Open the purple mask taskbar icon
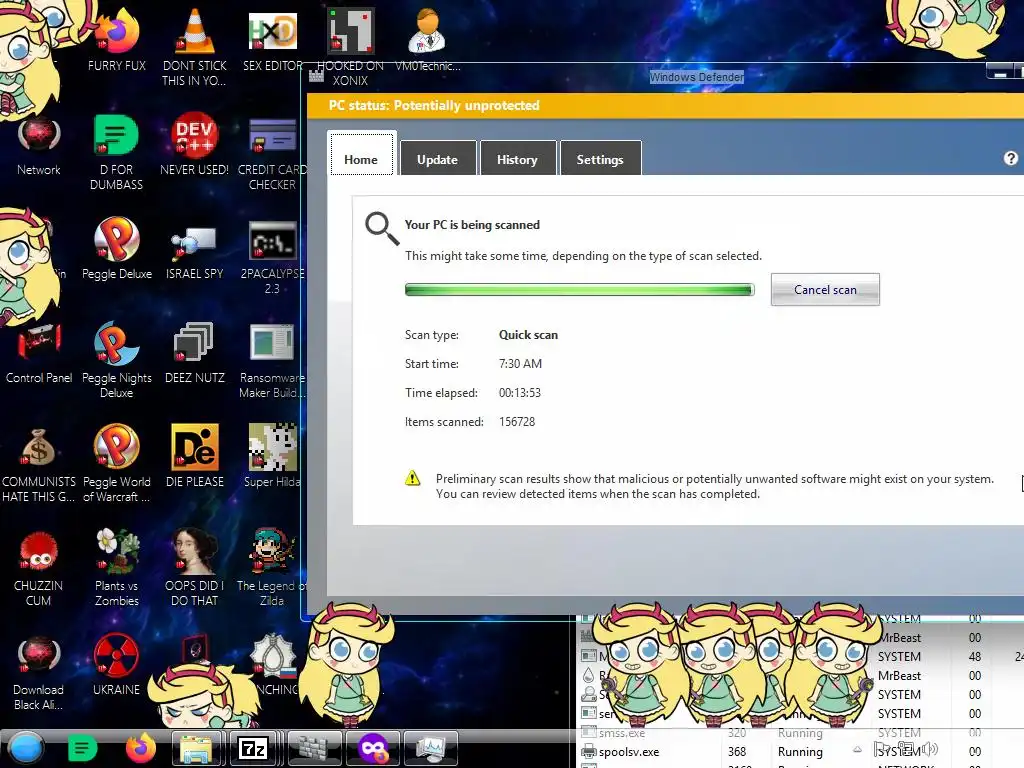Screen dimensions: 1024x768 [x=373, y=748]
